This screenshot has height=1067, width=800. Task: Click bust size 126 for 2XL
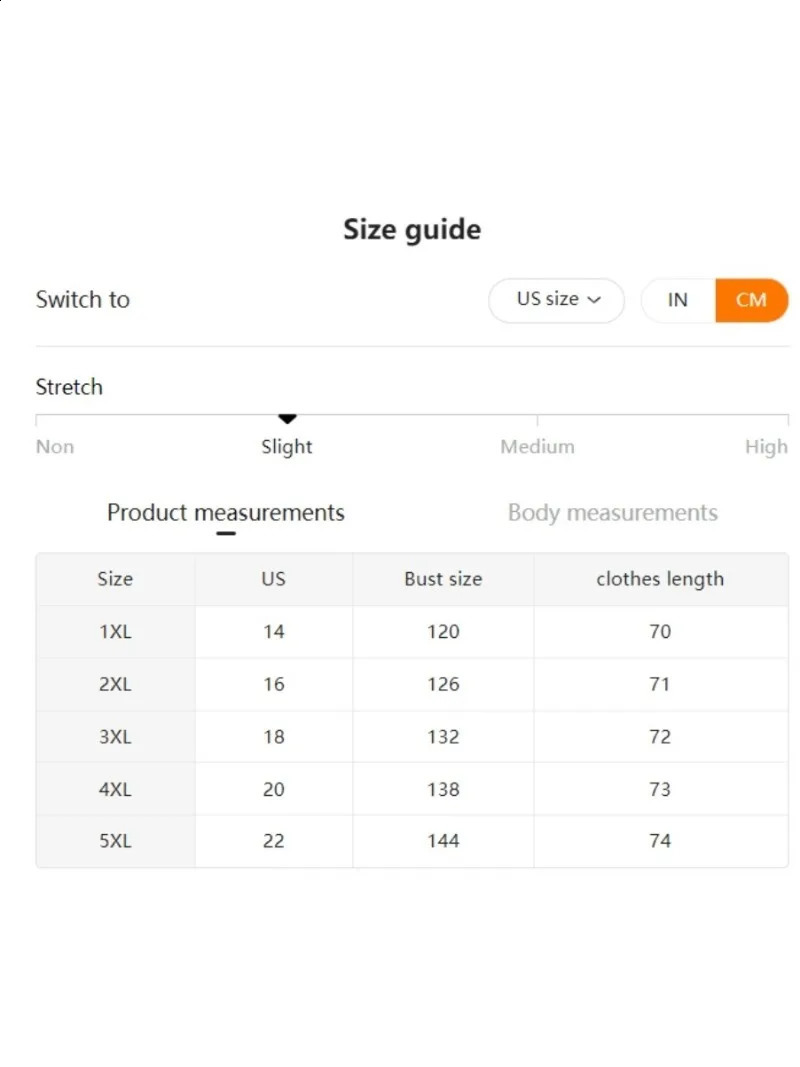443,684
